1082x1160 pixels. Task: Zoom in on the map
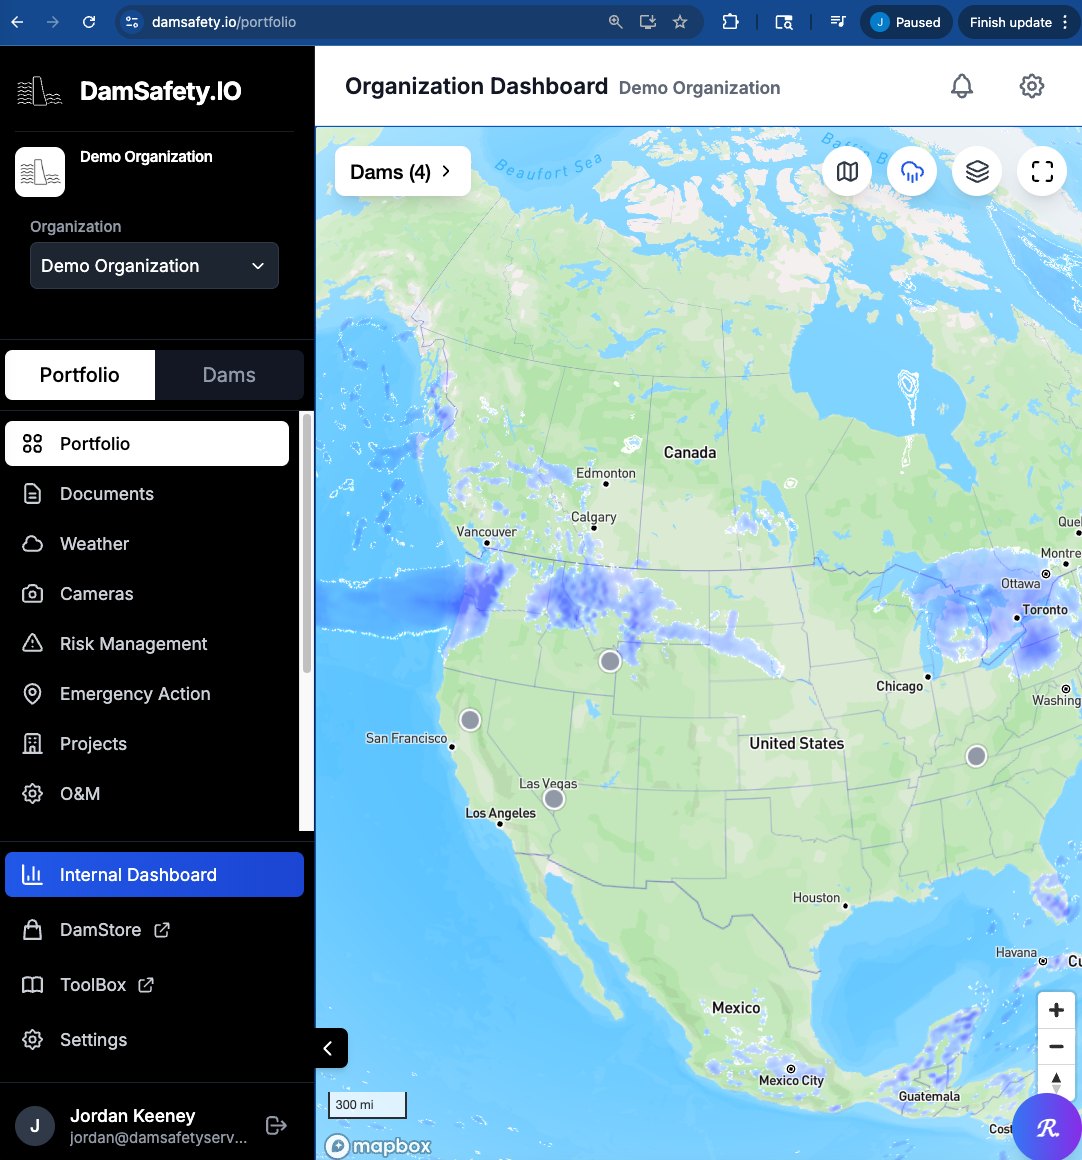[1056, 1010]
